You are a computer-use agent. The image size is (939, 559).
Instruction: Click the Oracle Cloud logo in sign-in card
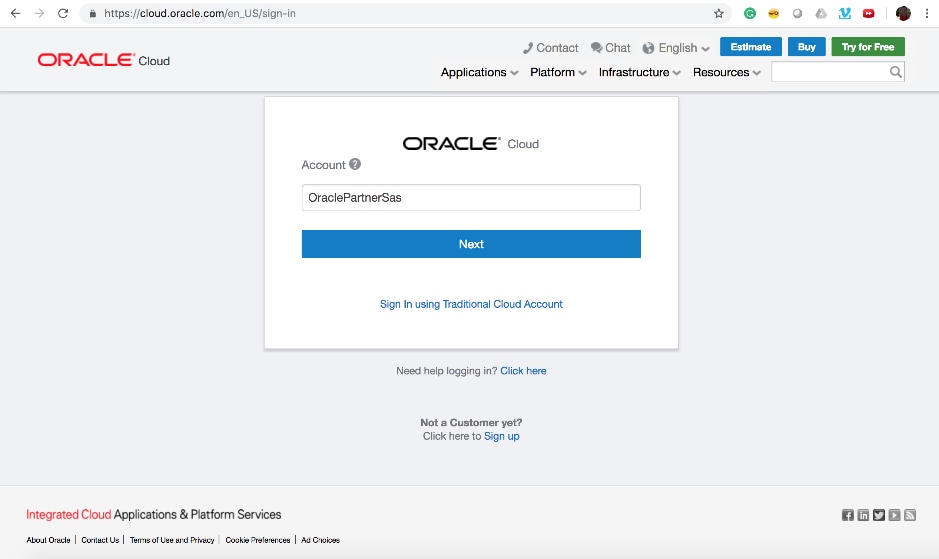[471, 144]
